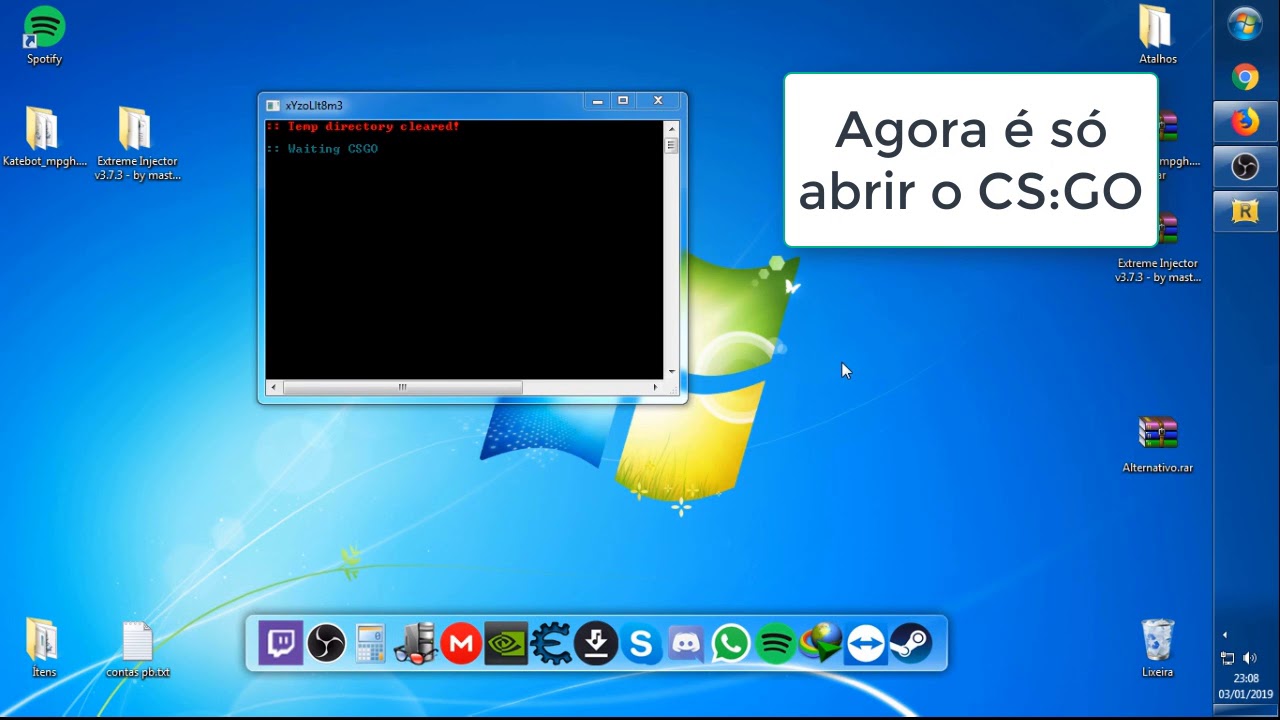Image resolution: width=1280 pixels, height=720 pixels.
Task: Click the 'Waiting CSGO' console line
Action: [322, 149]
